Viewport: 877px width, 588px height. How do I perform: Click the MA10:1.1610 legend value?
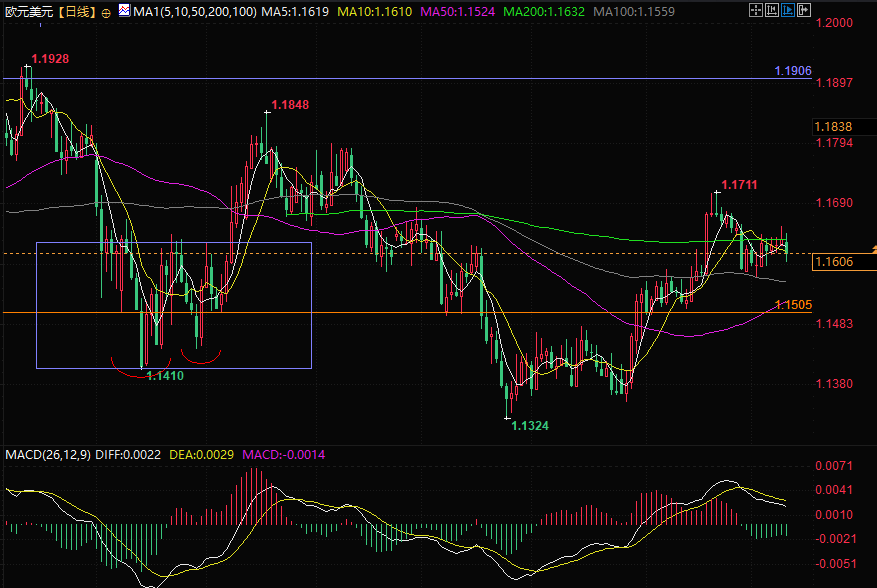click(374, 12)
